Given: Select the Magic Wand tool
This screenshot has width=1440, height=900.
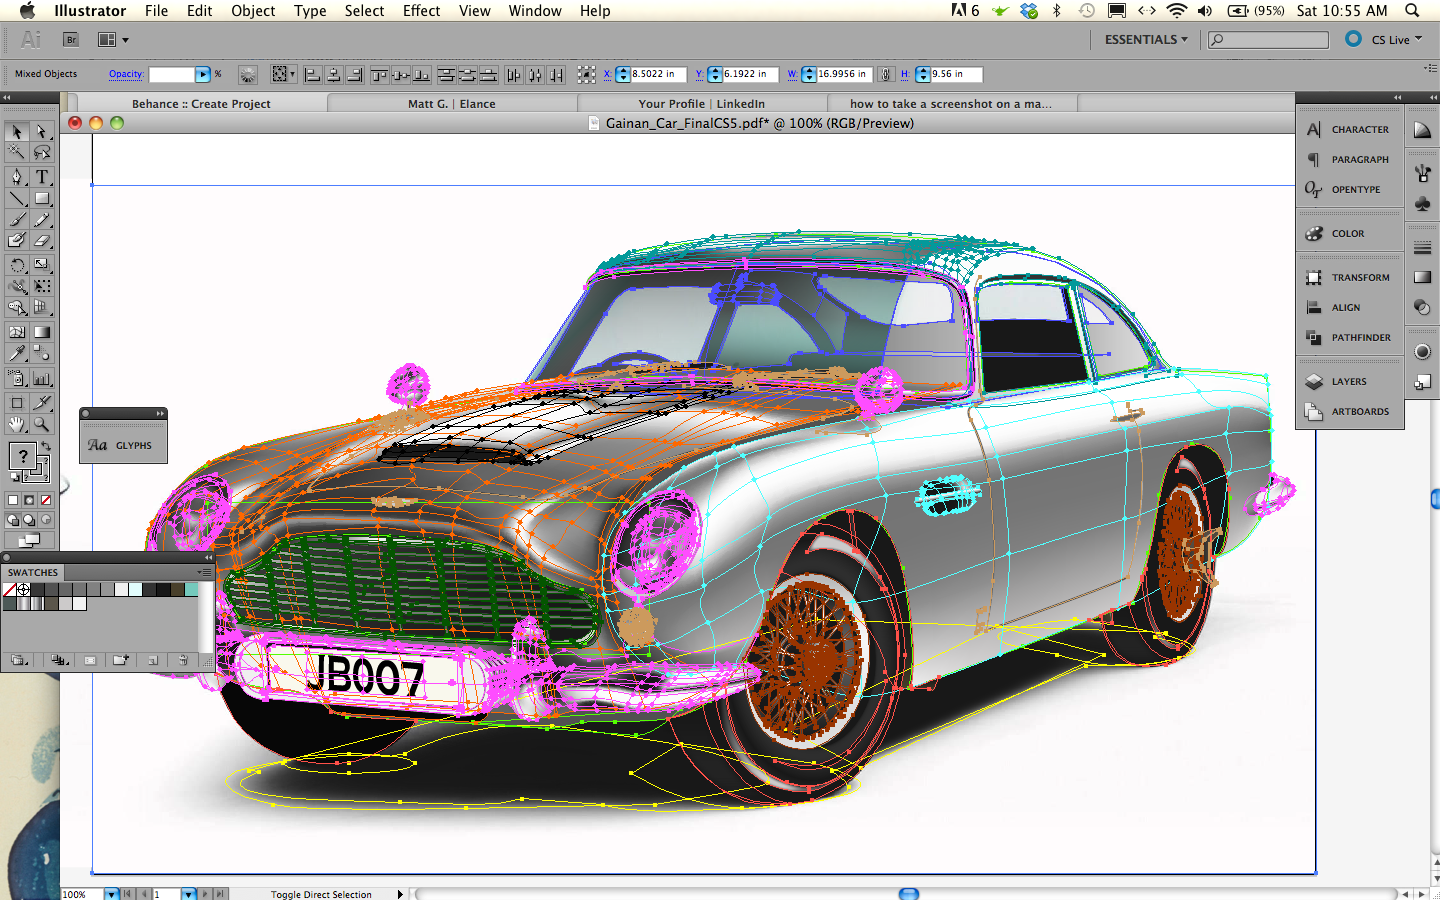Looking at the screenshot, I should click(17, 152).
